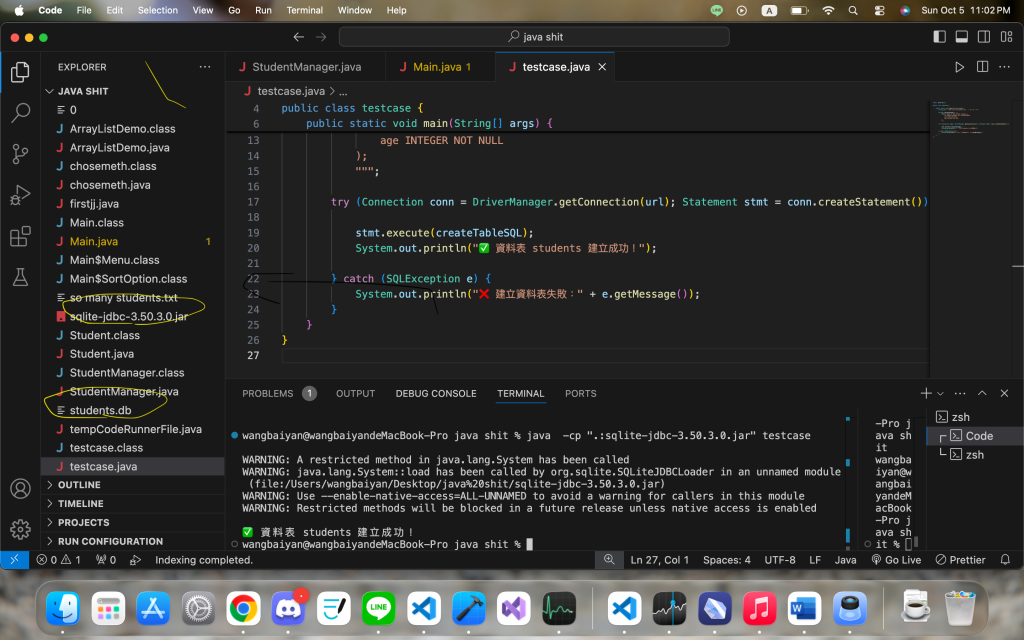Customize layout from title bar
The height and width of the screenshot is (640, 1024).
(1006, 37)
